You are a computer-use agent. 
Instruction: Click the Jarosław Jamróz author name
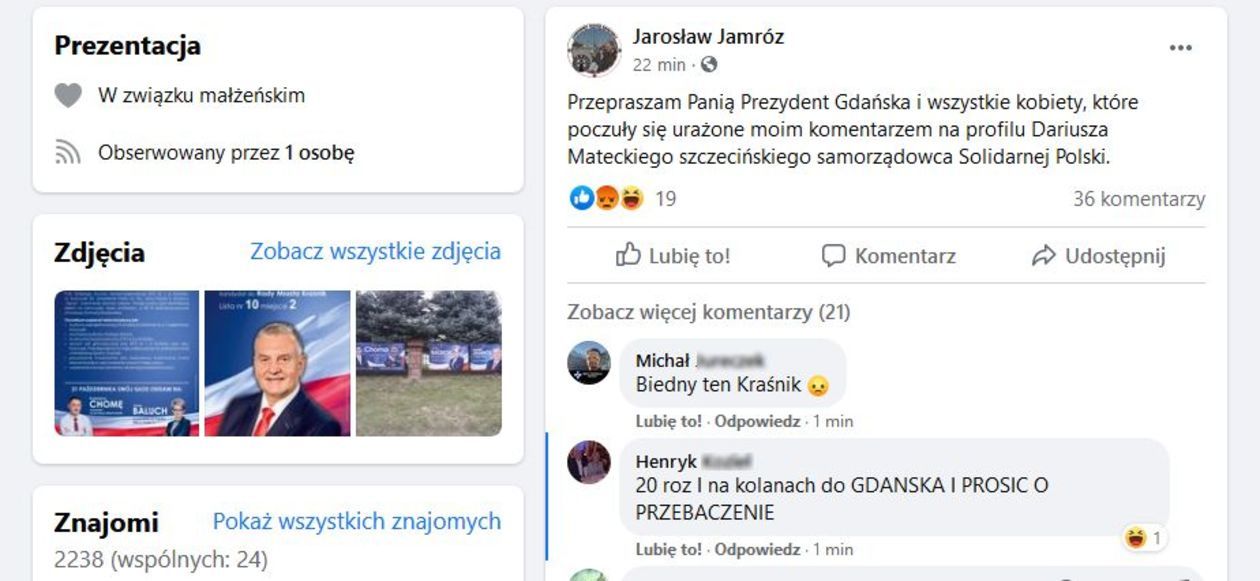708,37
